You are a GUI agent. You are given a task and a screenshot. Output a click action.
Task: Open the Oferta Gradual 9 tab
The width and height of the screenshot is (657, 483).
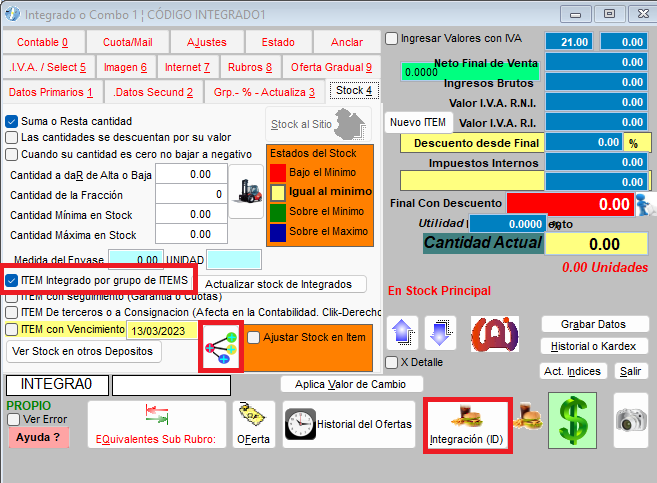point(330,67)
